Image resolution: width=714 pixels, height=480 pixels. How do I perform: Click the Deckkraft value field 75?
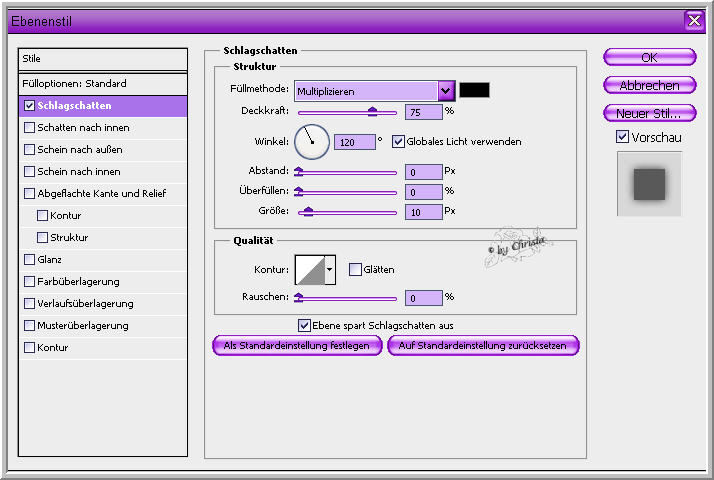[x=423, y=112]
